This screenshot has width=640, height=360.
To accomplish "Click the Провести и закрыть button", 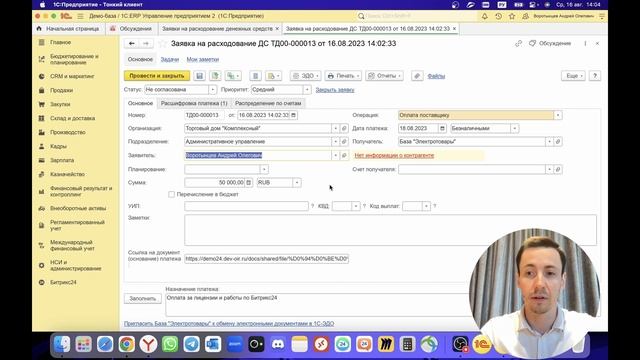I will click(157, 76).
